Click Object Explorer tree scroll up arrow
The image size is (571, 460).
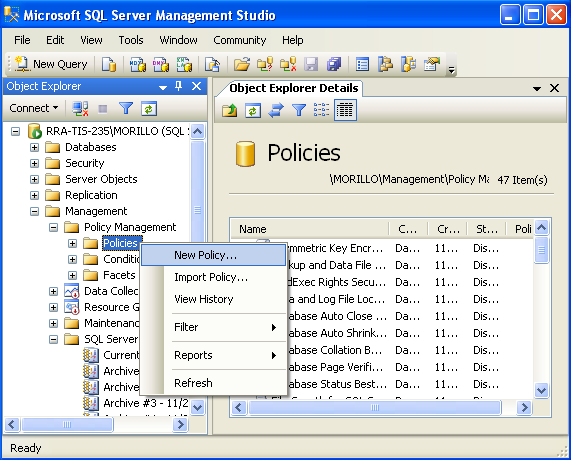tap(197, 131)
